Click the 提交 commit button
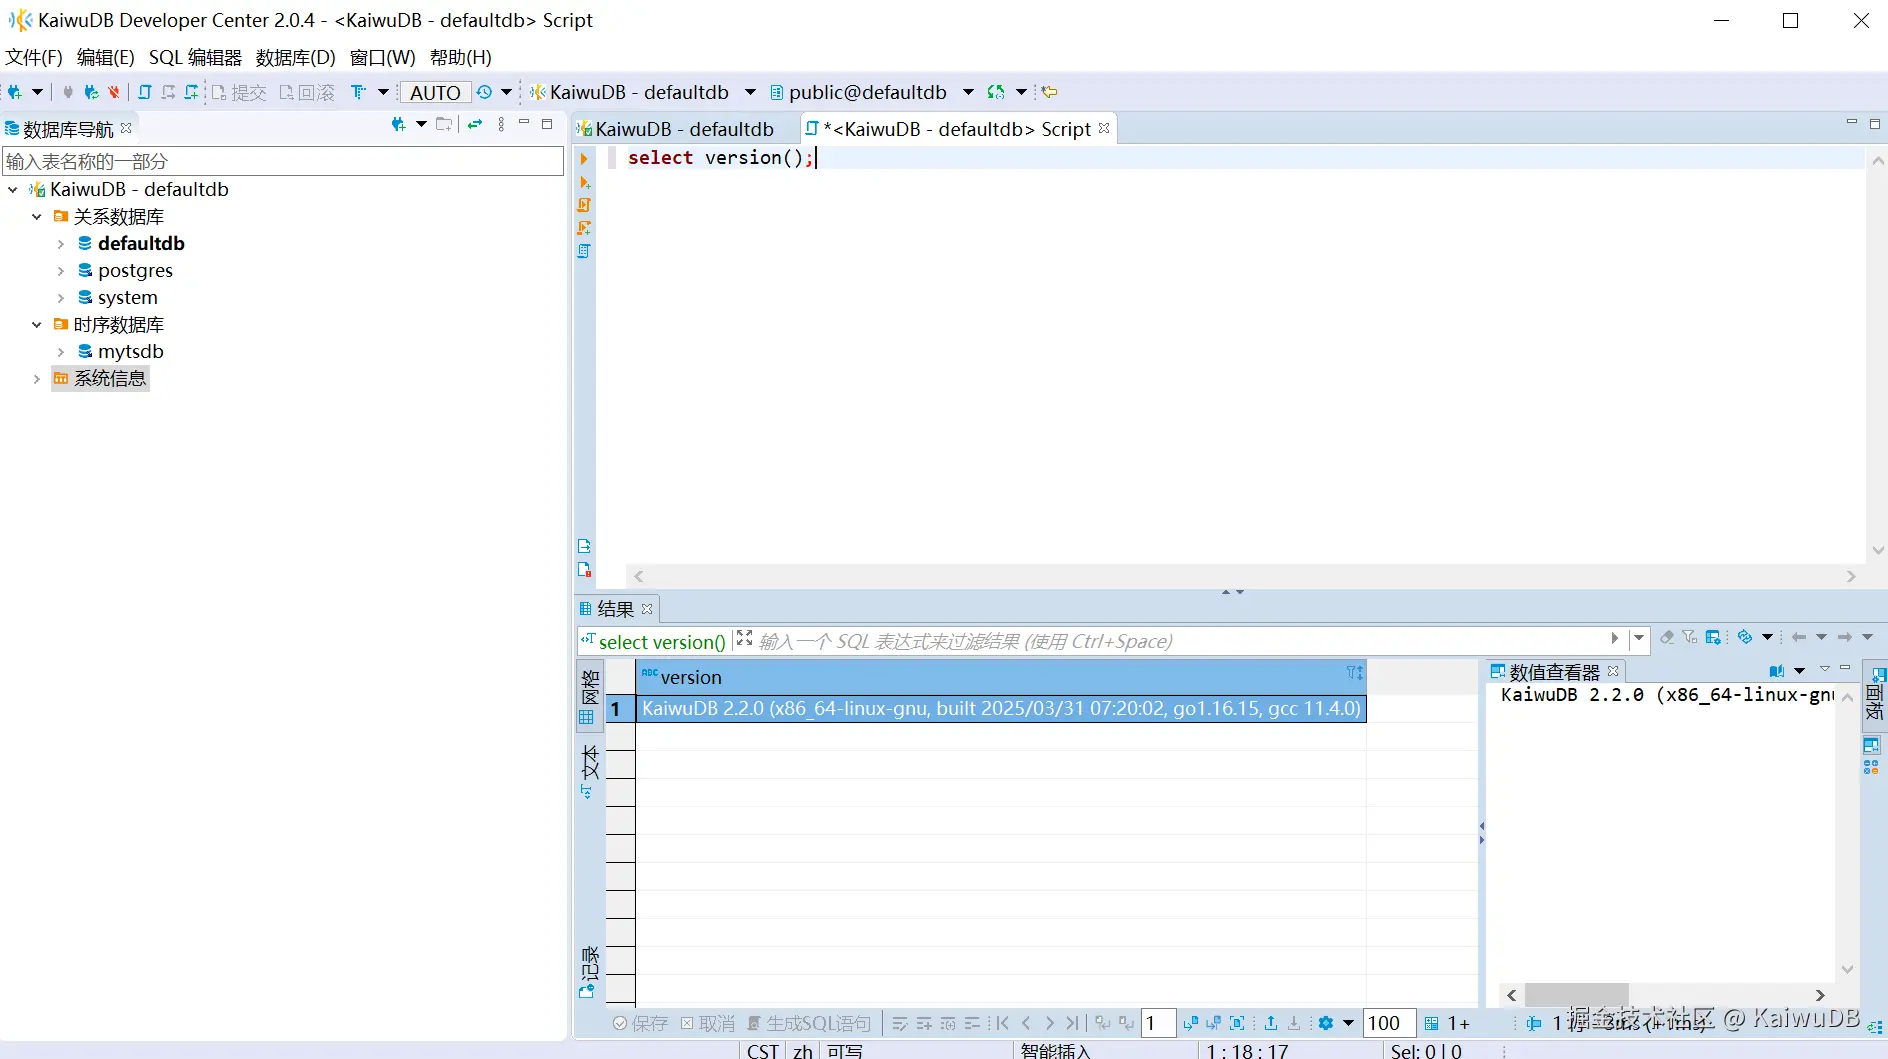The width and height of the screenshot is (1888, 1059). (240, 92)
